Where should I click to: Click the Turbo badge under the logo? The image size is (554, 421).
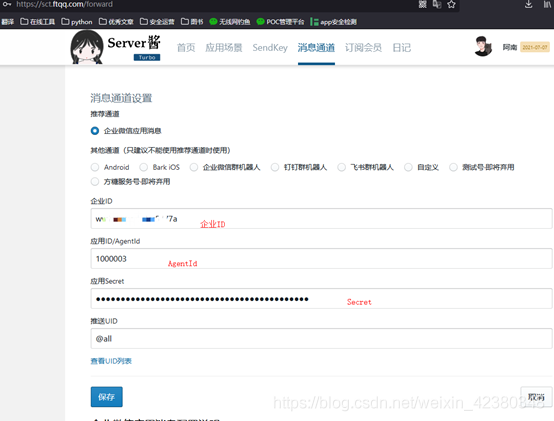(x=147, y=57)
